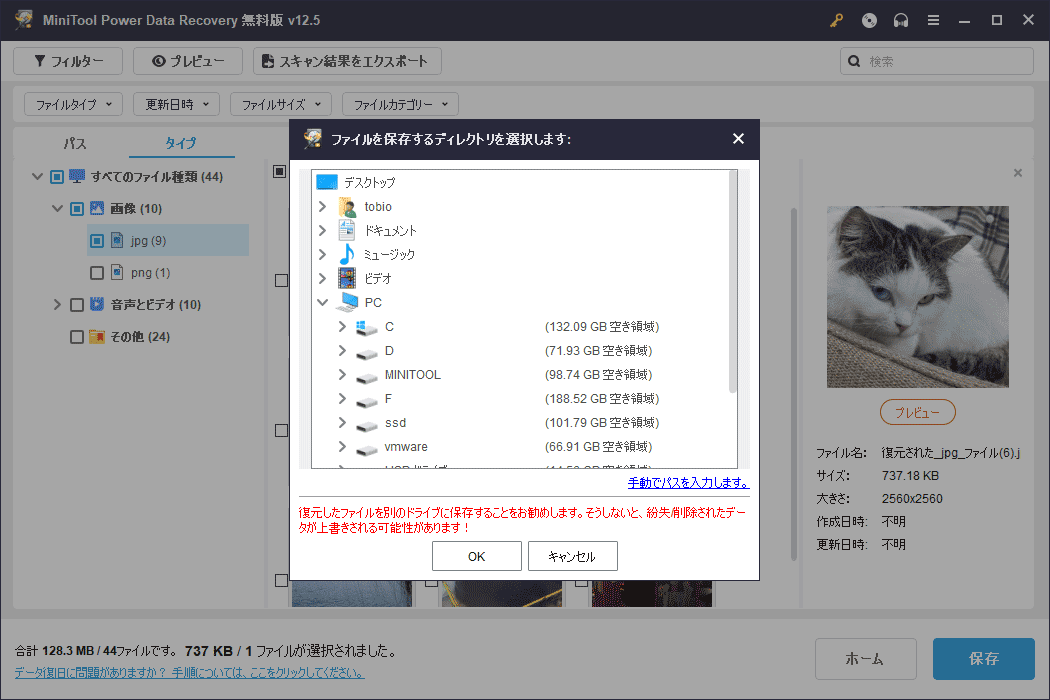Select the PC computer icon
This screenshot has height=700, width=1050.
[x=347, y=303]
